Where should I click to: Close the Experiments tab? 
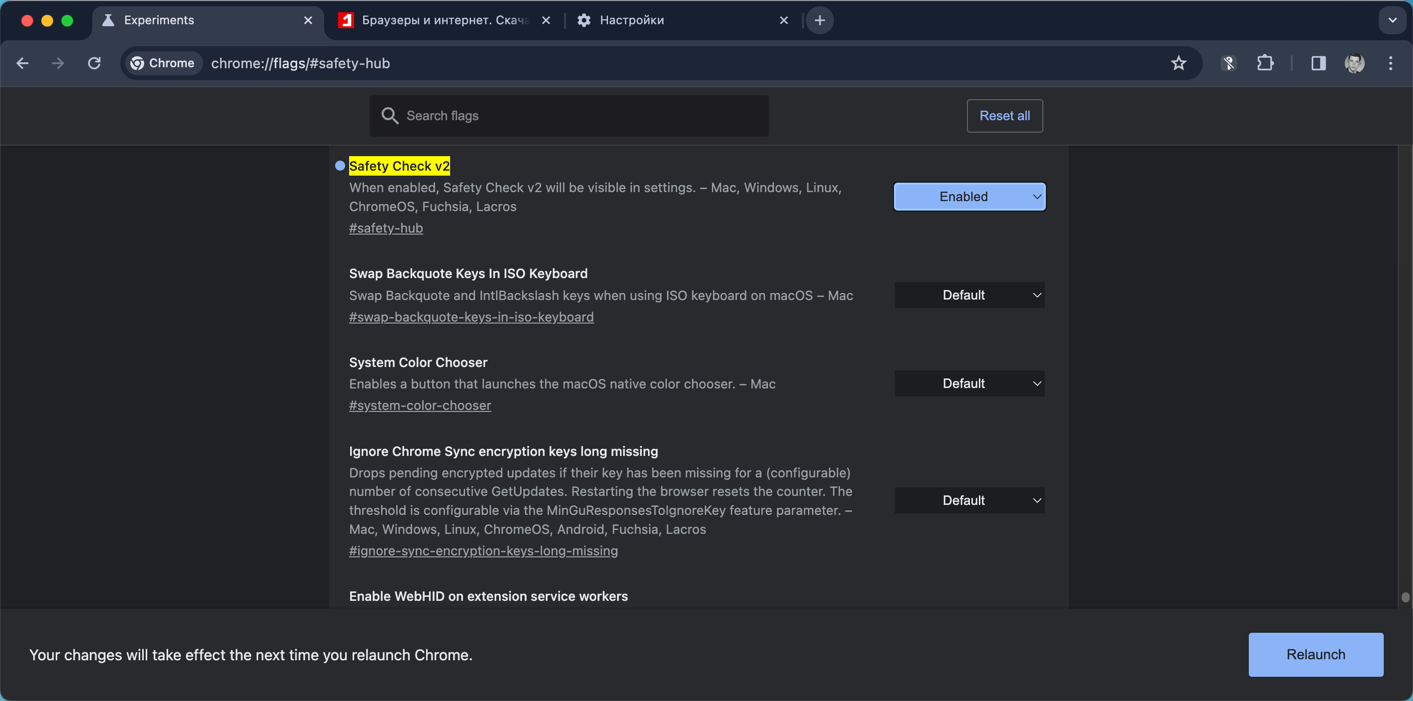click(x=308, y=20)
